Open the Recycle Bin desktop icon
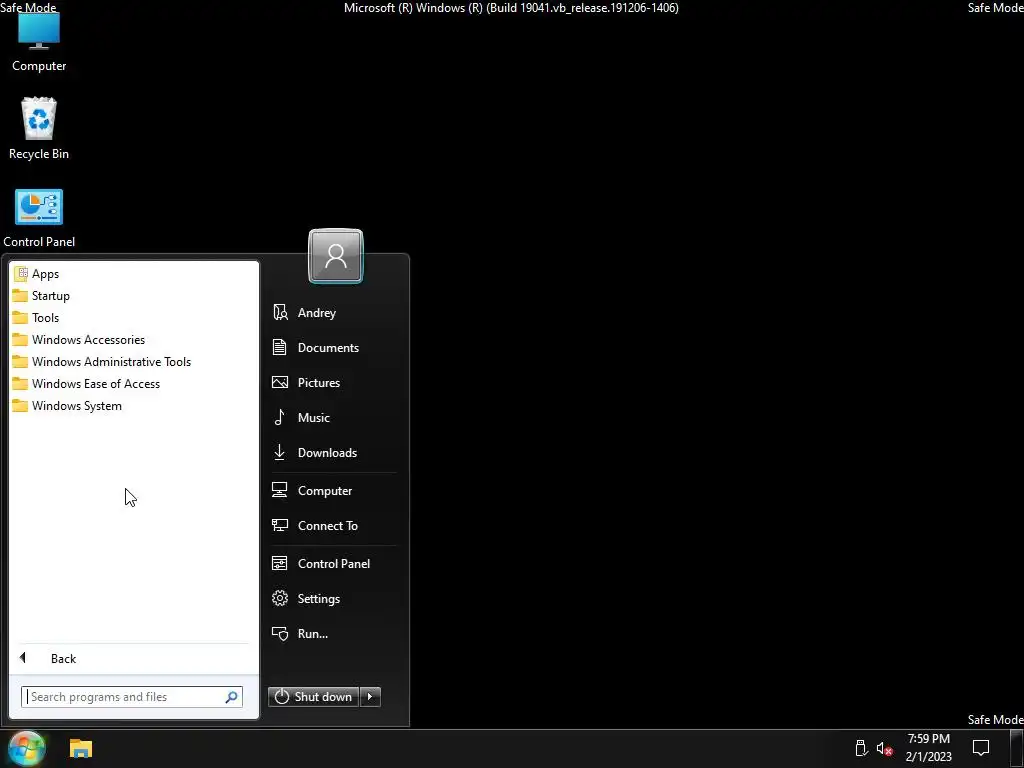 39,129
